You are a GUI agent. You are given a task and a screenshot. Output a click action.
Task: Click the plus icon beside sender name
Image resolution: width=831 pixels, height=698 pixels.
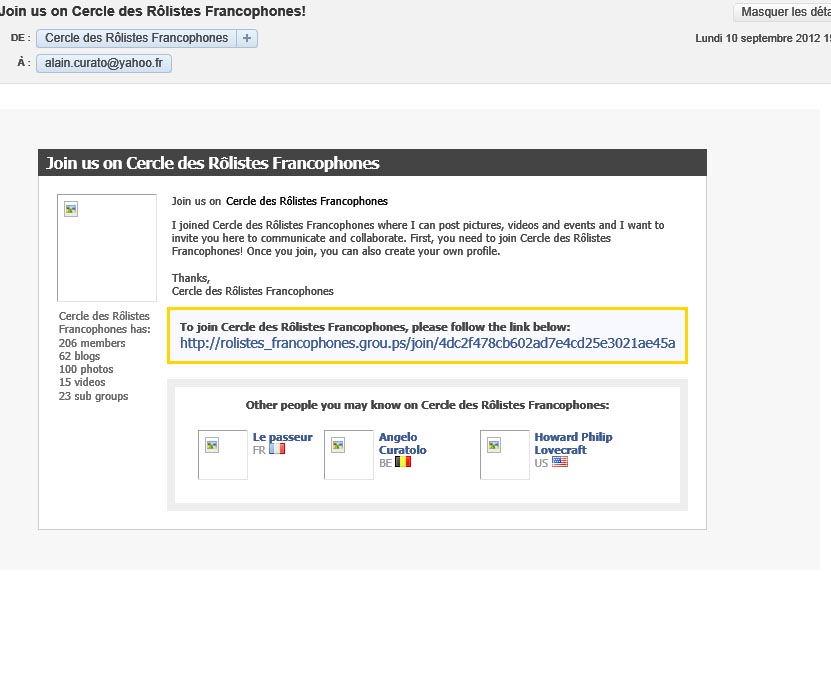coord(247,38)
